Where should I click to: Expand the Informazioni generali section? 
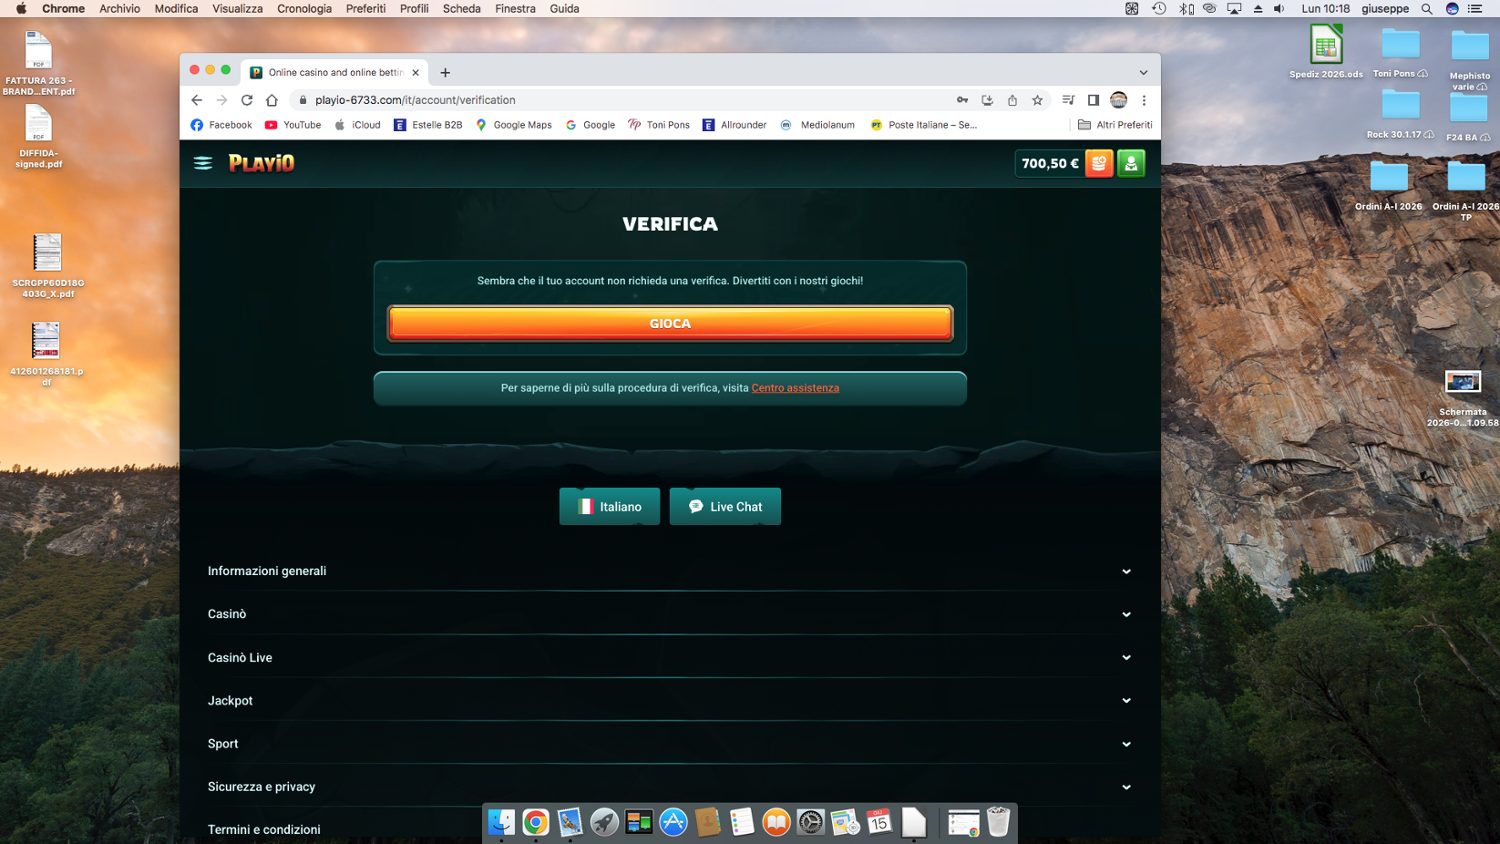[670, 571]
